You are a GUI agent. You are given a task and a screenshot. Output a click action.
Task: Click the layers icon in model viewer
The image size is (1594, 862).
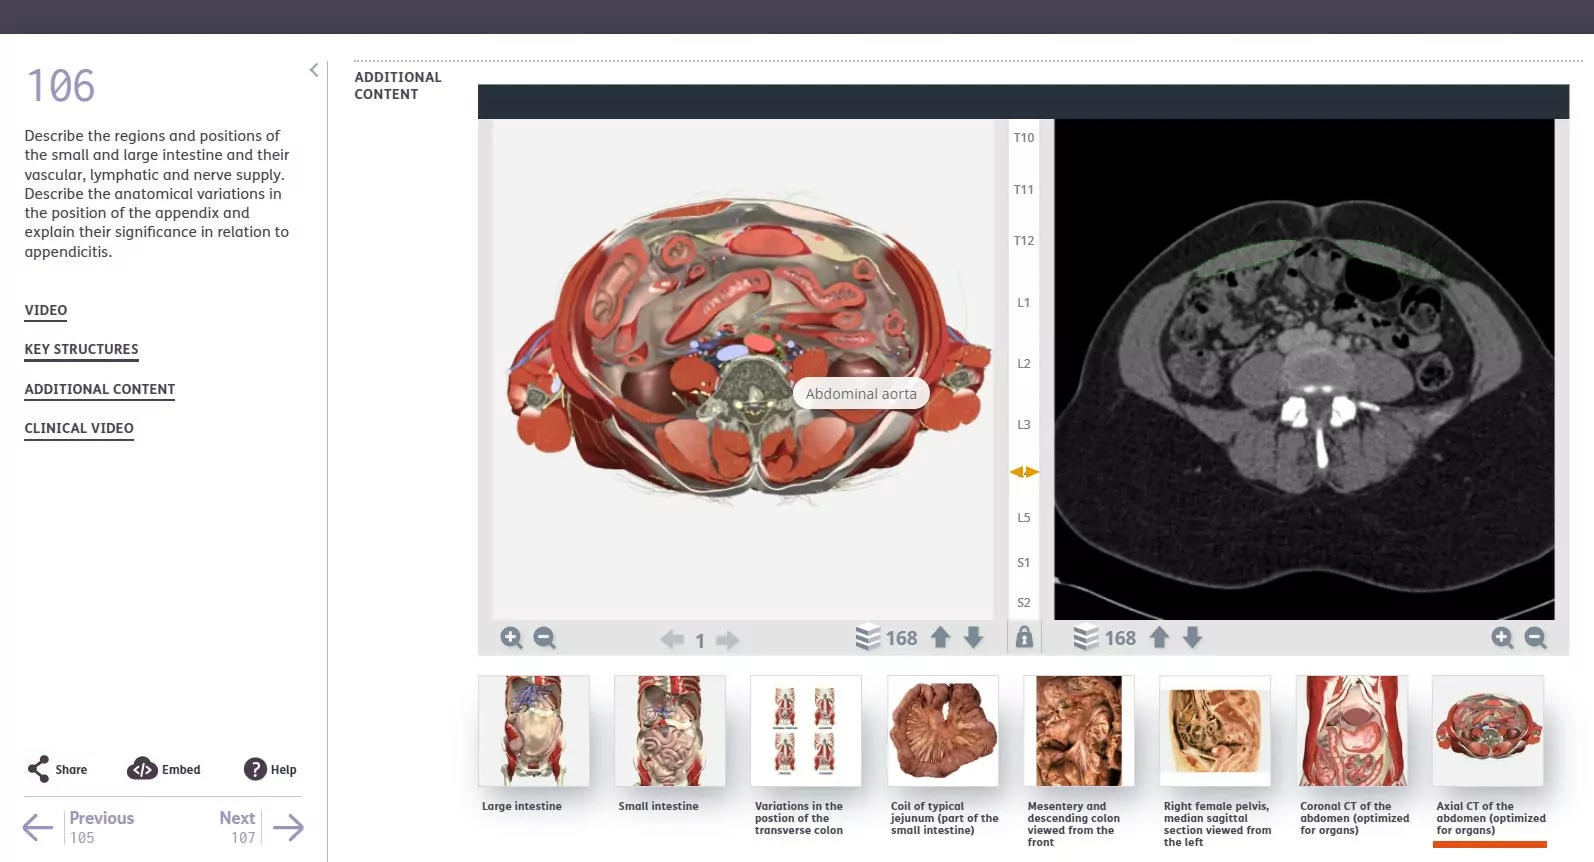click(868, 638)
